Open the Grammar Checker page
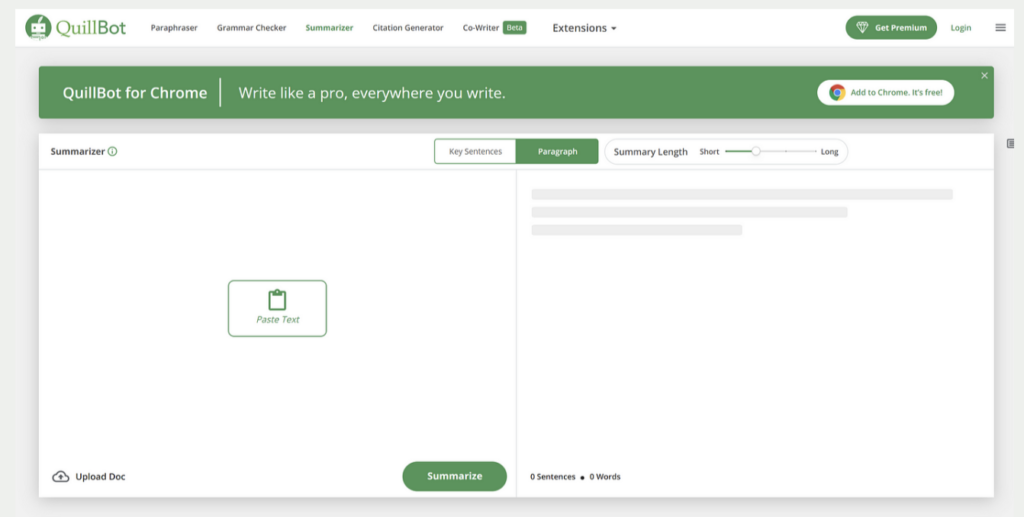Image resolution: width=1024 pixels, height=517 pixels. tap(251, 28)
